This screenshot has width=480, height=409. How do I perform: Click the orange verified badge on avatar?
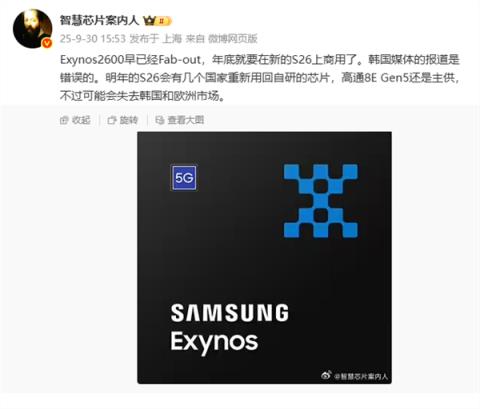tap(47, 43)
